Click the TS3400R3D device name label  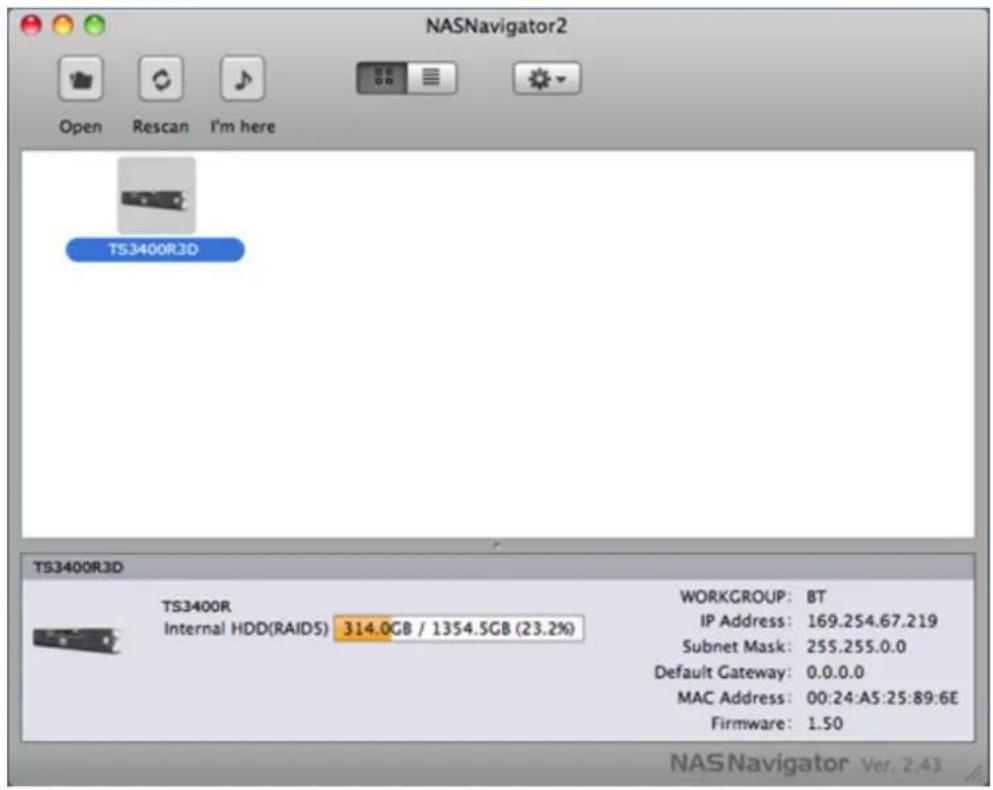click(155, 250)
